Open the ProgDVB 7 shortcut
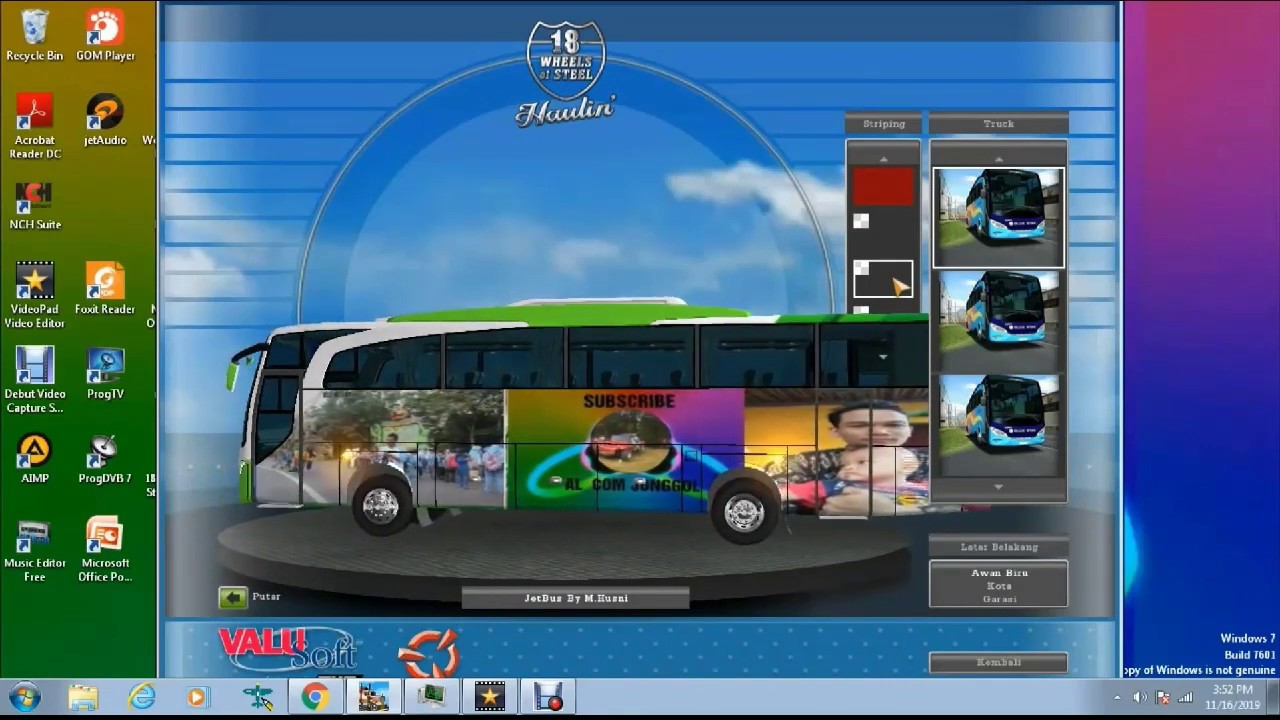This screenshot has height=720, width=1280. pos(105,459)
